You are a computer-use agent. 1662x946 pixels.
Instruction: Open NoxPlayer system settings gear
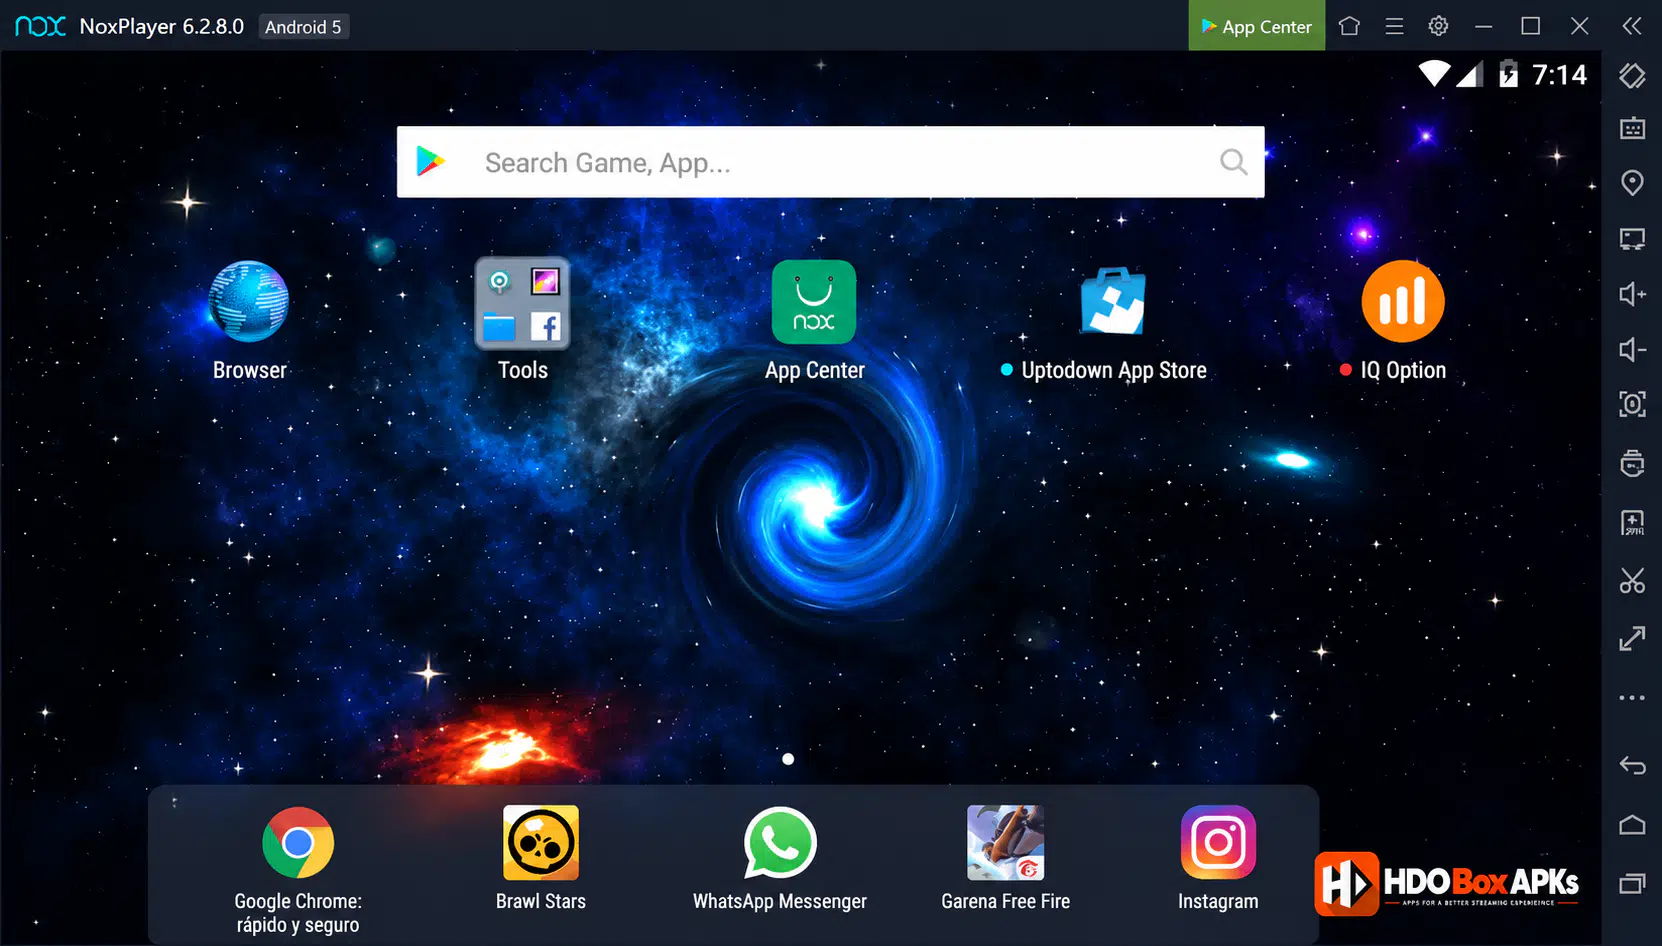pyautogui.click(x=1438, y=26)
